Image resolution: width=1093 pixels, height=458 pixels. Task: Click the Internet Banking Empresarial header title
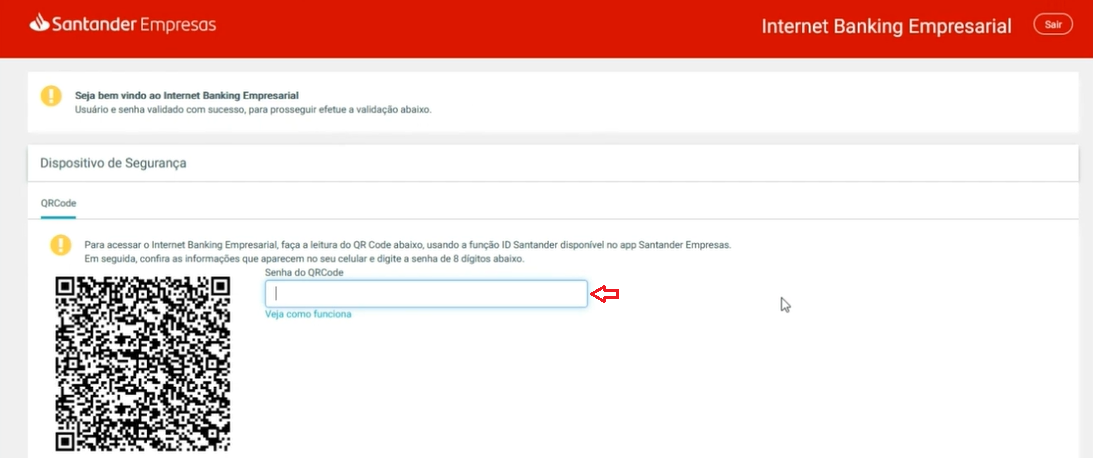[x=886, y=26]
